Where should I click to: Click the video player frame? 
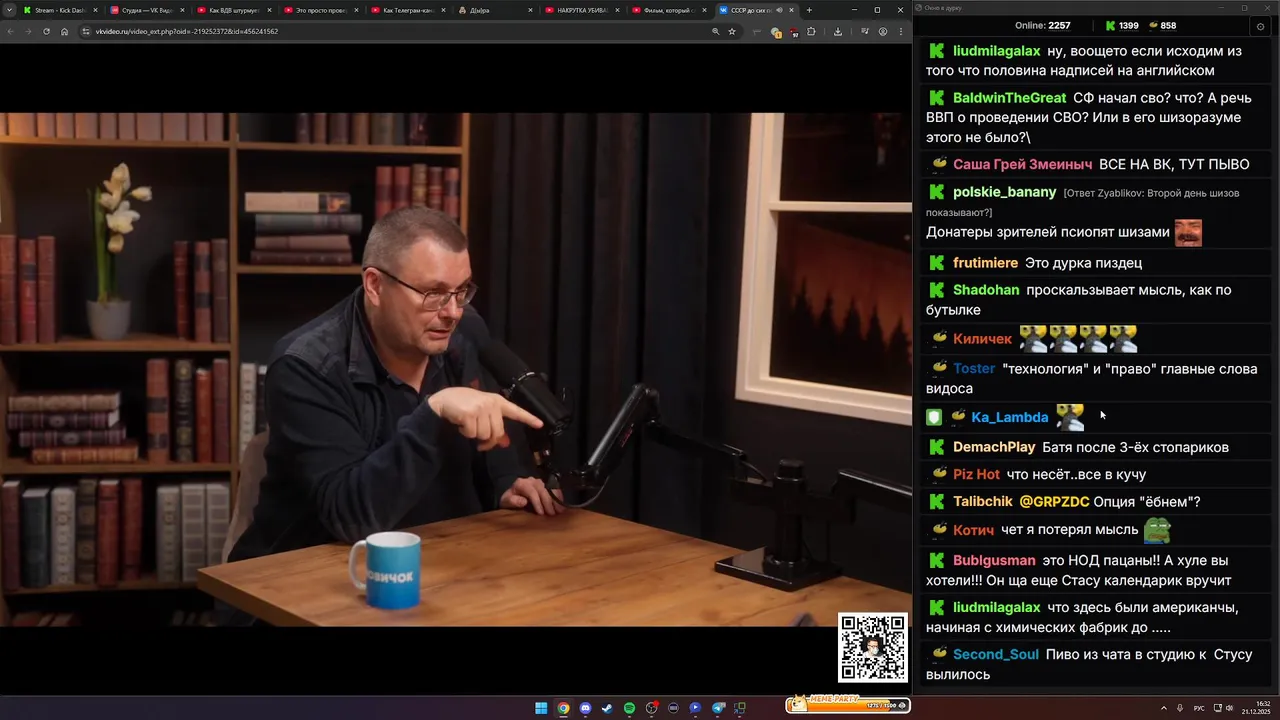coord(456,369)
